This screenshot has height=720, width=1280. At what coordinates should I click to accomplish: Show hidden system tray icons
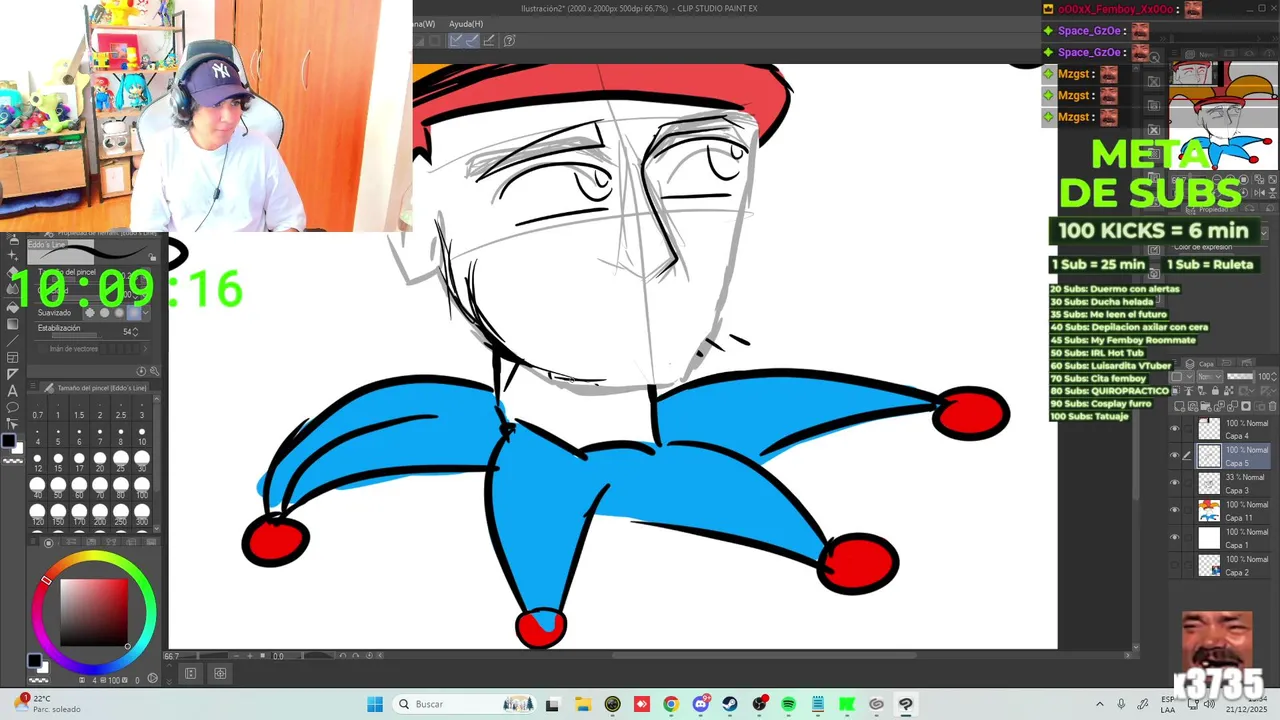pos(1100,704)
